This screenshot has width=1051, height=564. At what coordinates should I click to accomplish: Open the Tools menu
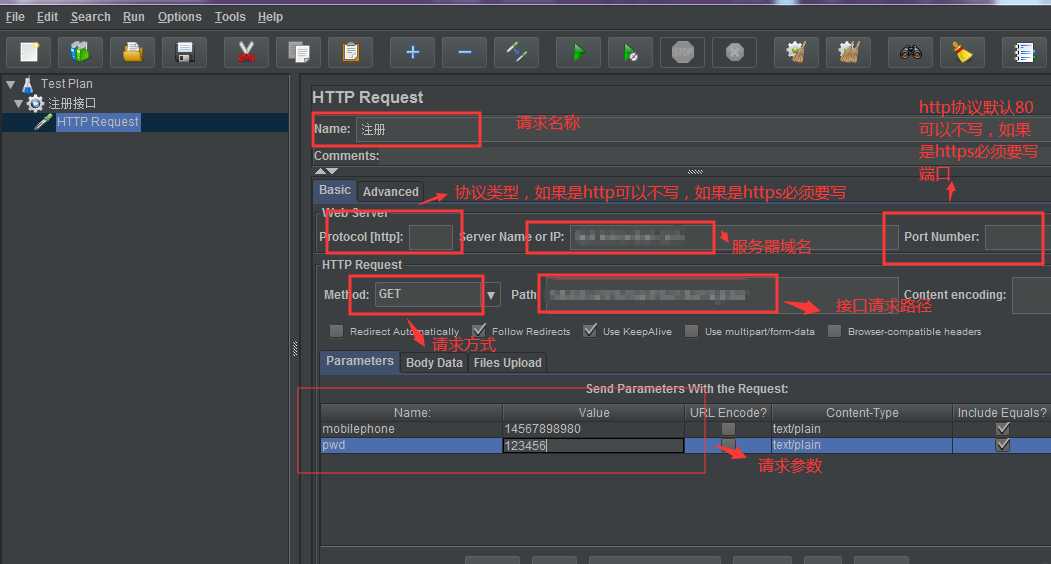coord(230,17)
